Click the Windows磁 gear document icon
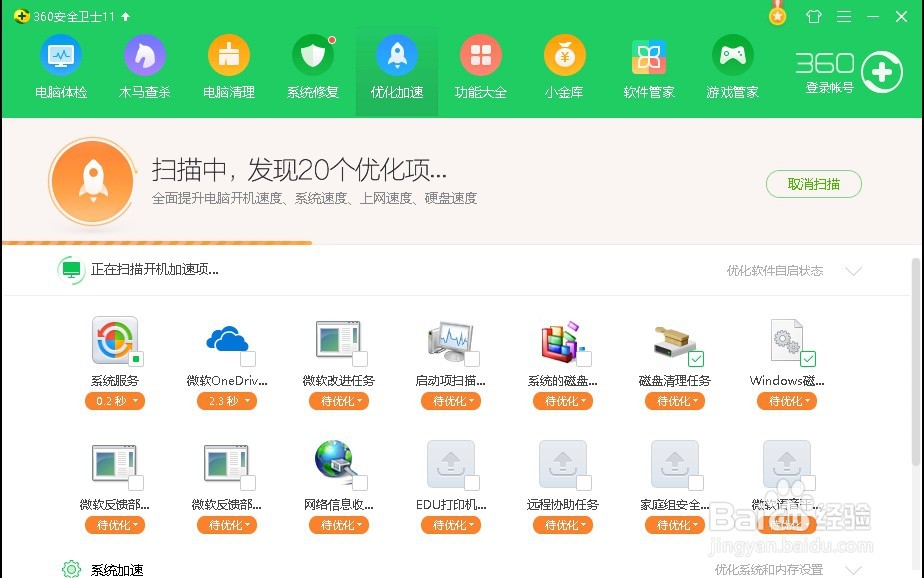Image resolution: width=924 pixels, height=578 pixels. click(x=787, y=340)
